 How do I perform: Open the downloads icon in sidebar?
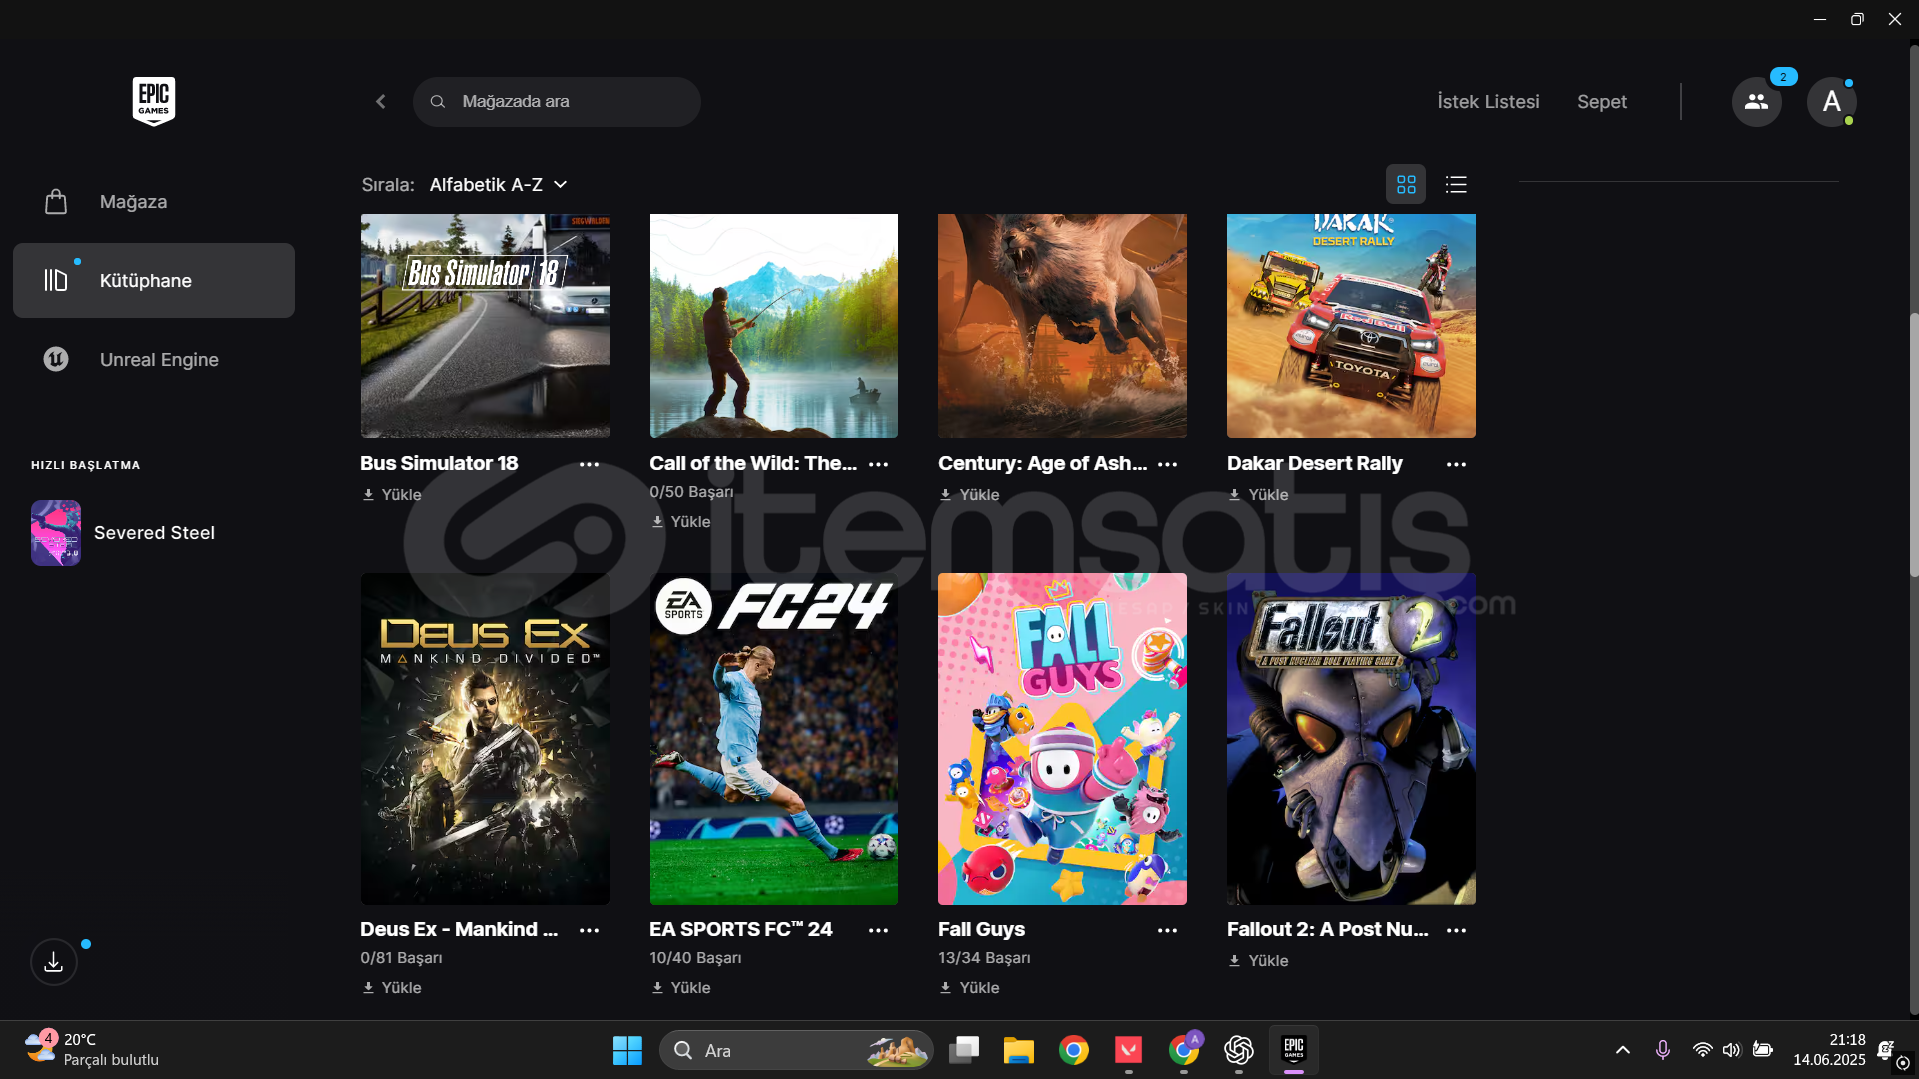[x=54, y=962]
